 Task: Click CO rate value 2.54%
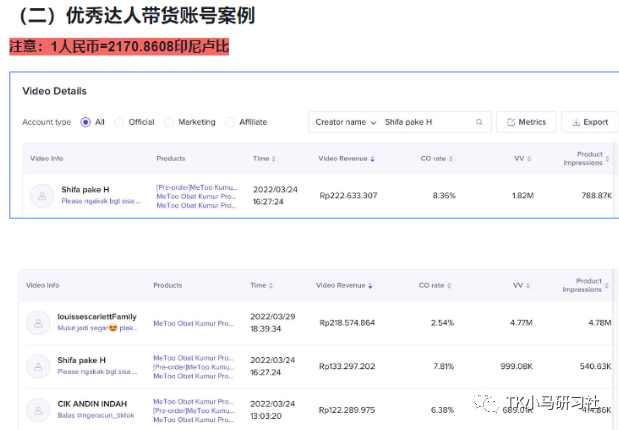(x=442, y=323)
